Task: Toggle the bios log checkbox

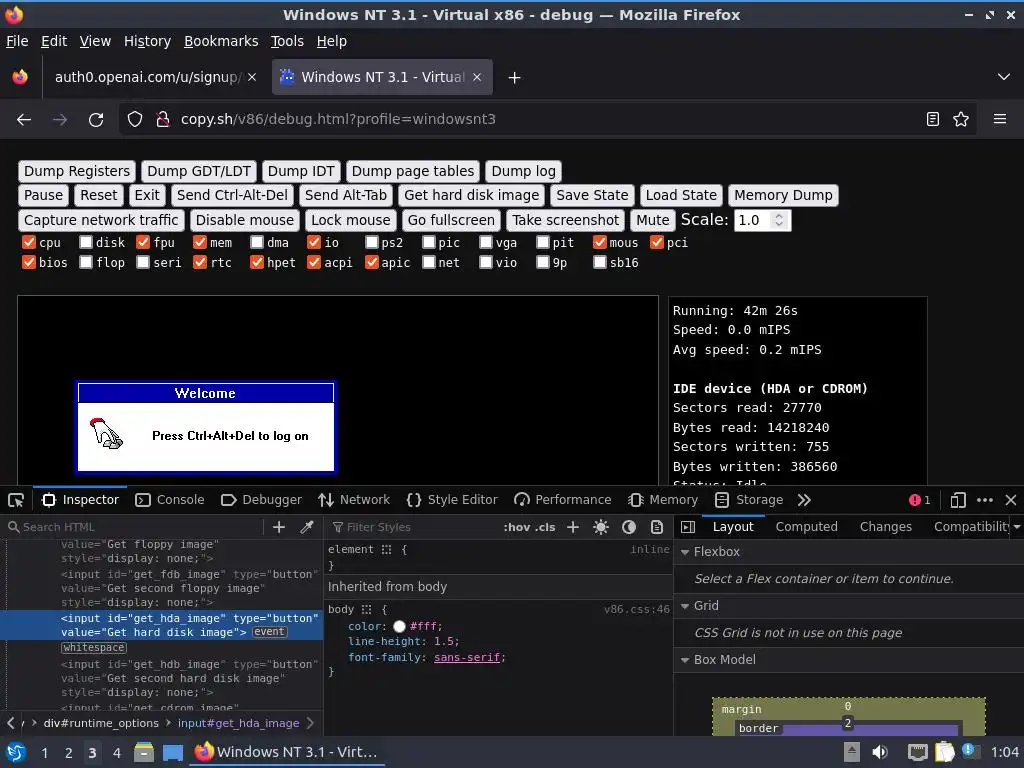Action: coord(29,263)
